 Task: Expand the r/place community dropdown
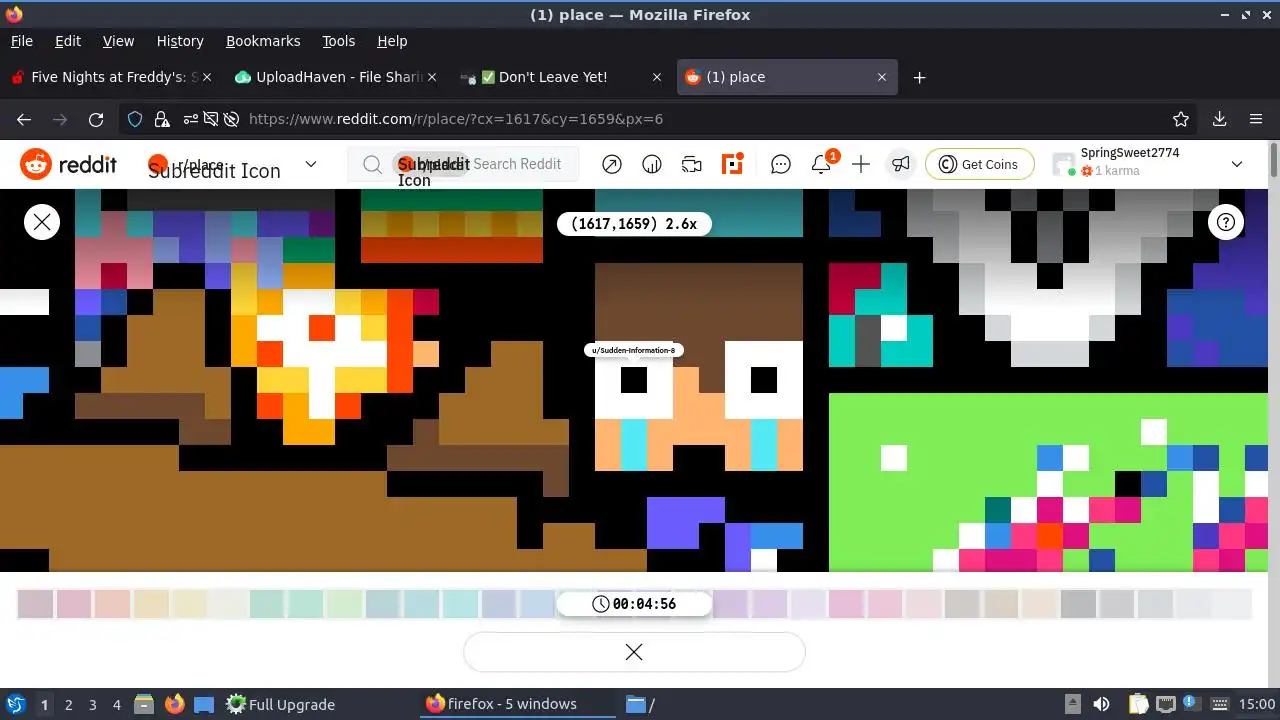[311, 164]
